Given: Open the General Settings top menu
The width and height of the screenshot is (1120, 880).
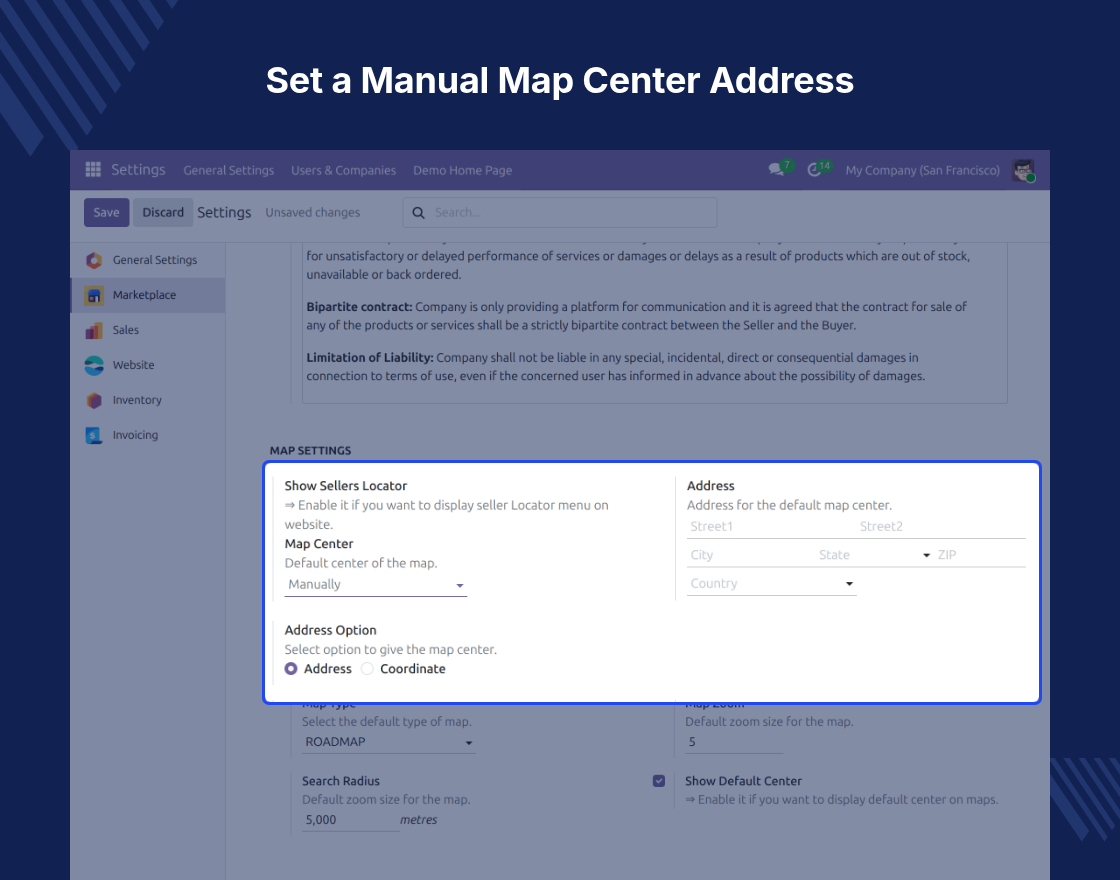Looking at the screenshot, I should click(229, 170).
